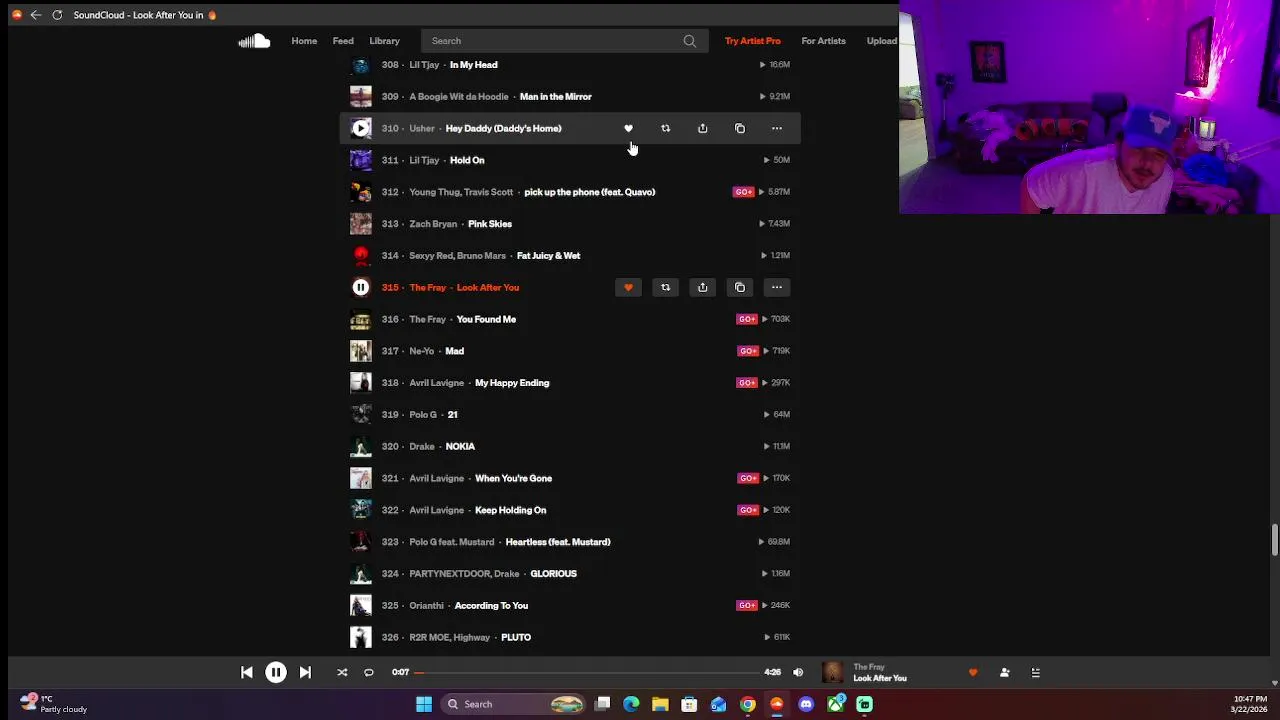Open the Upload menu item

pyautogui.click(x=882, y=41)
